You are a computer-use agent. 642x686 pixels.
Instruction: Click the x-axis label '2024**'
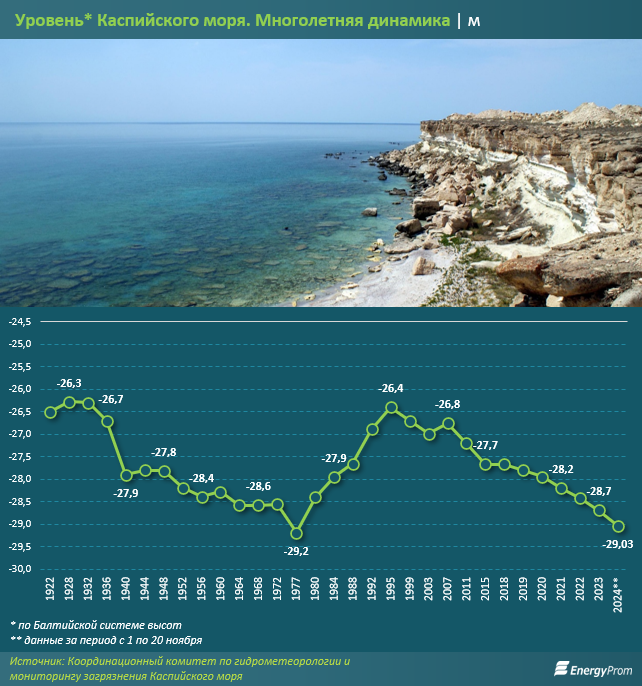618,595
